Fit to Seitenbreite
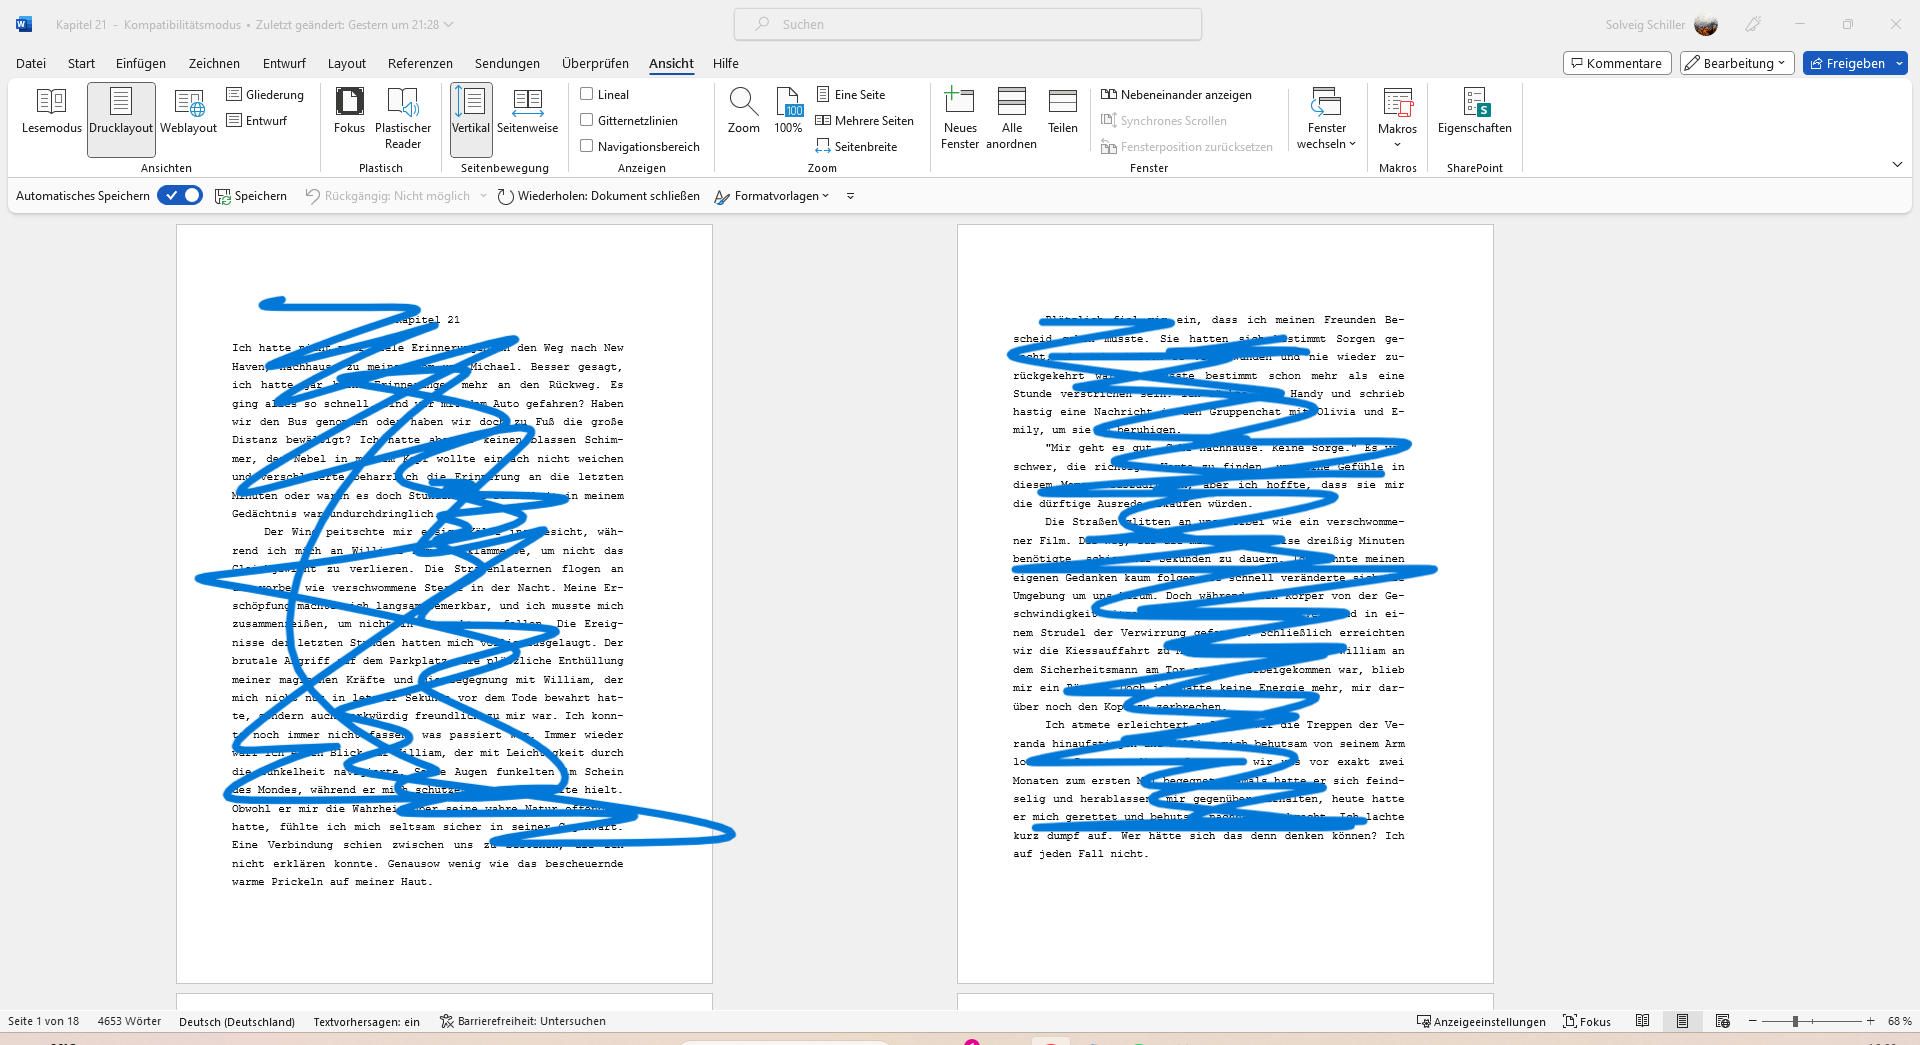Screen dimensions: 1920x1045 click(x=856, y=147)
